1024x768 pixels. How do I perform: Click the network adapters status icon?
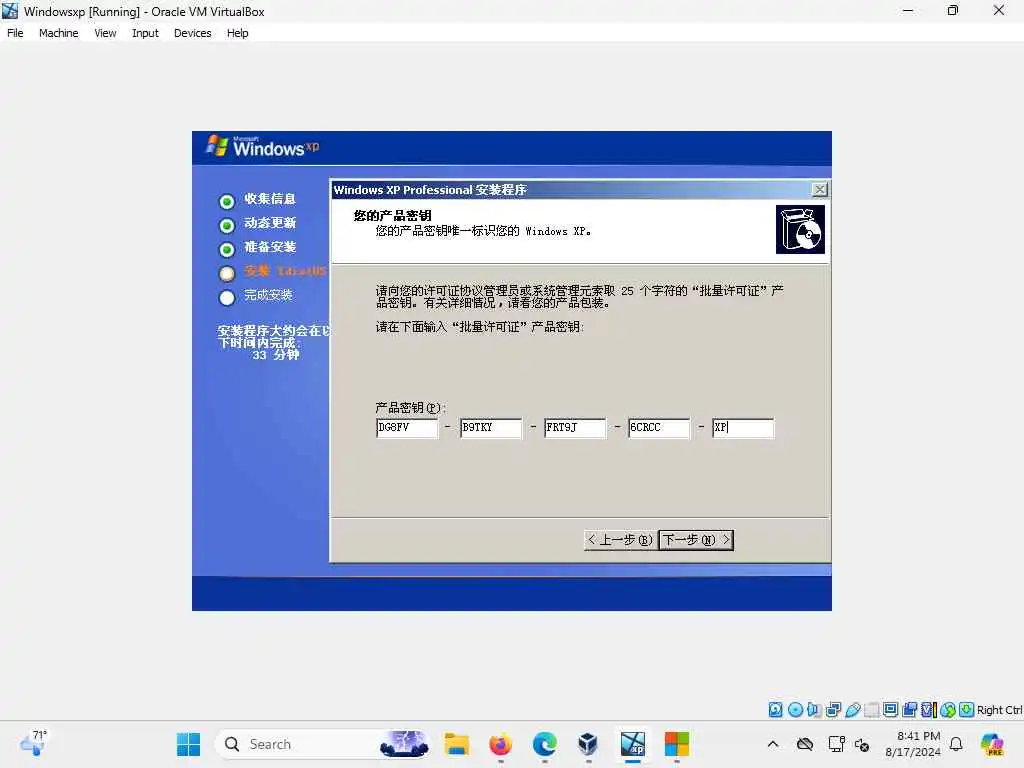(x=833, y=709)
